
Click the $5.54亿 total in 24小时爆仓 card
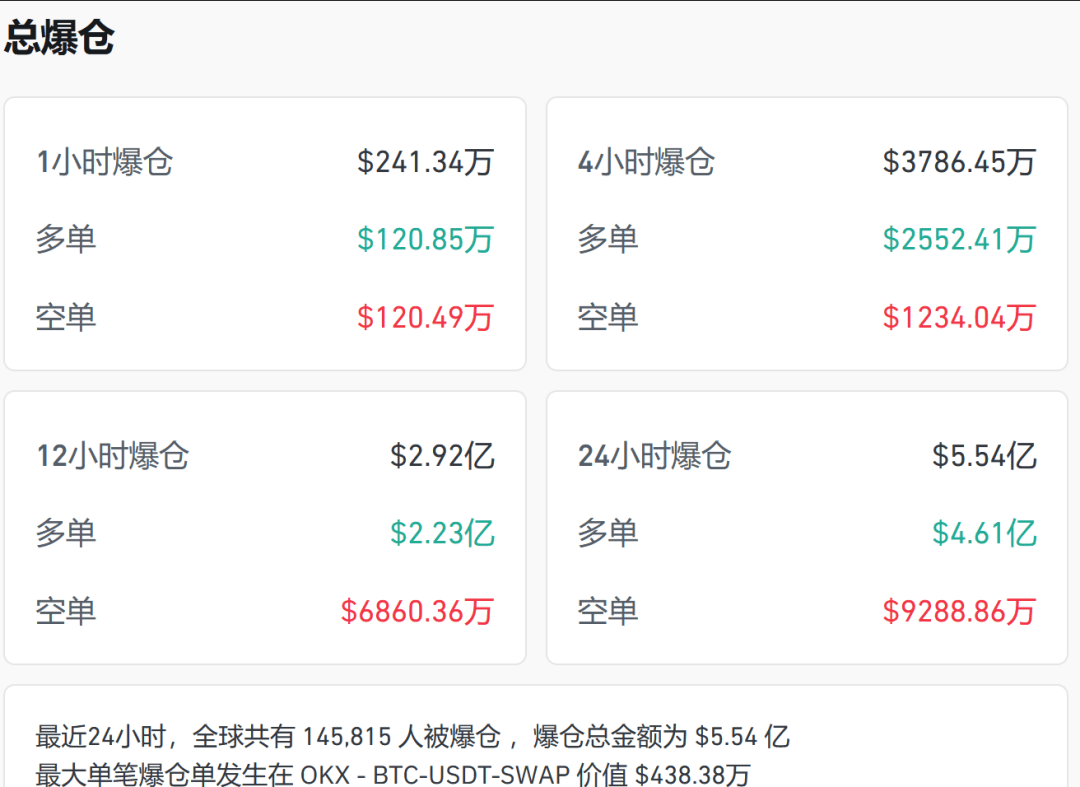[984, 456]
